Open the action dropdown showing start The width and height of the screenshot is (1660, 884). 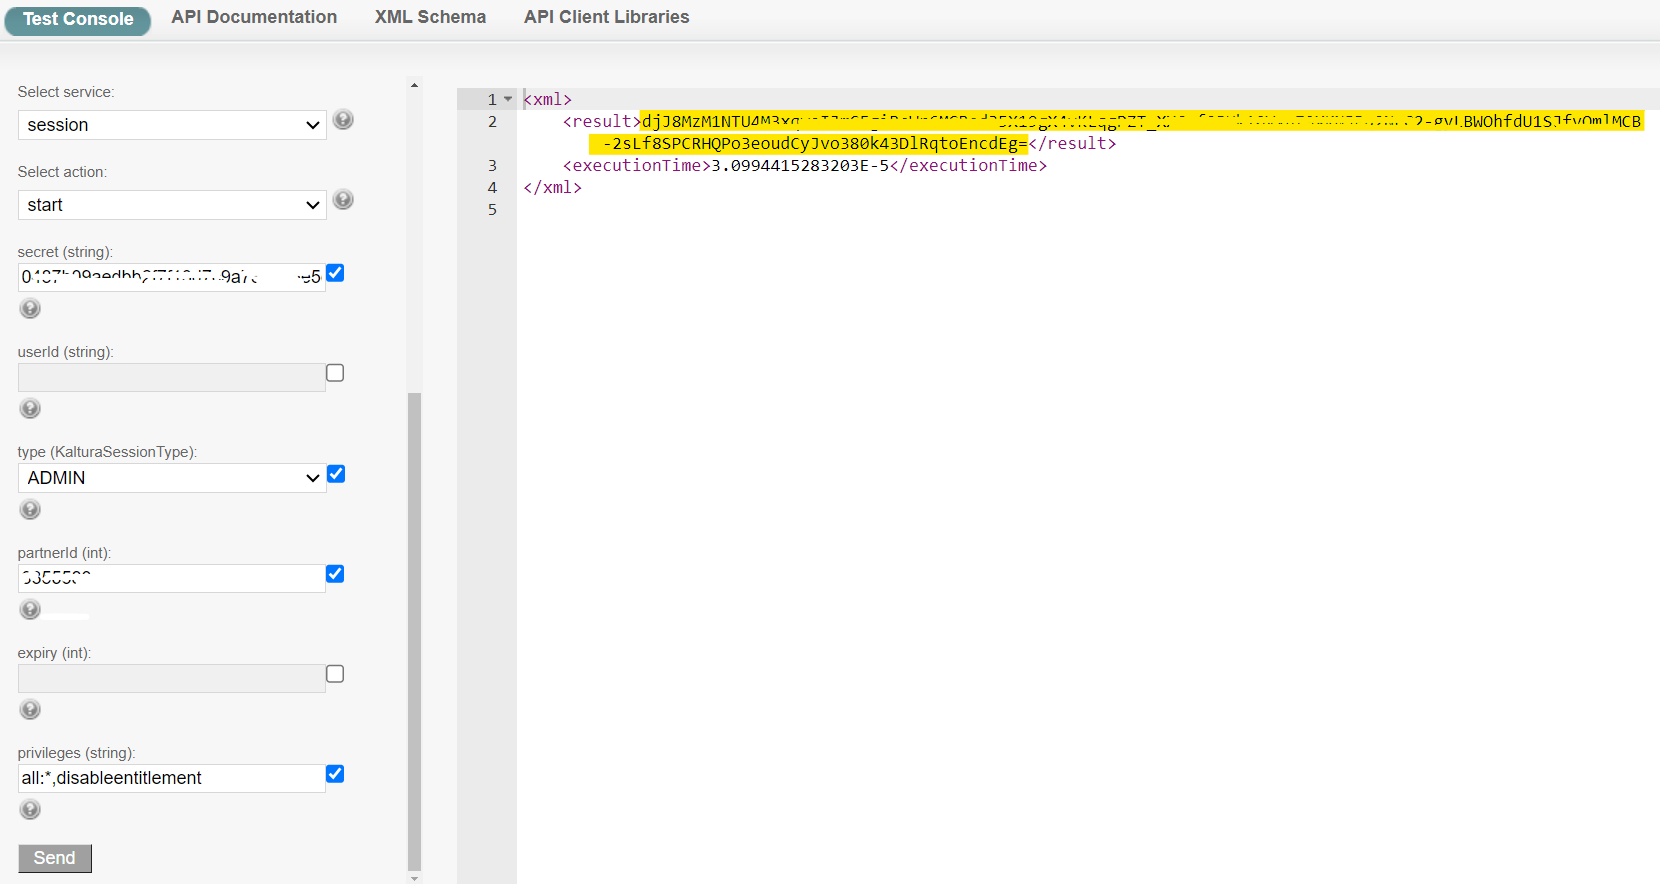click(172, 205)
